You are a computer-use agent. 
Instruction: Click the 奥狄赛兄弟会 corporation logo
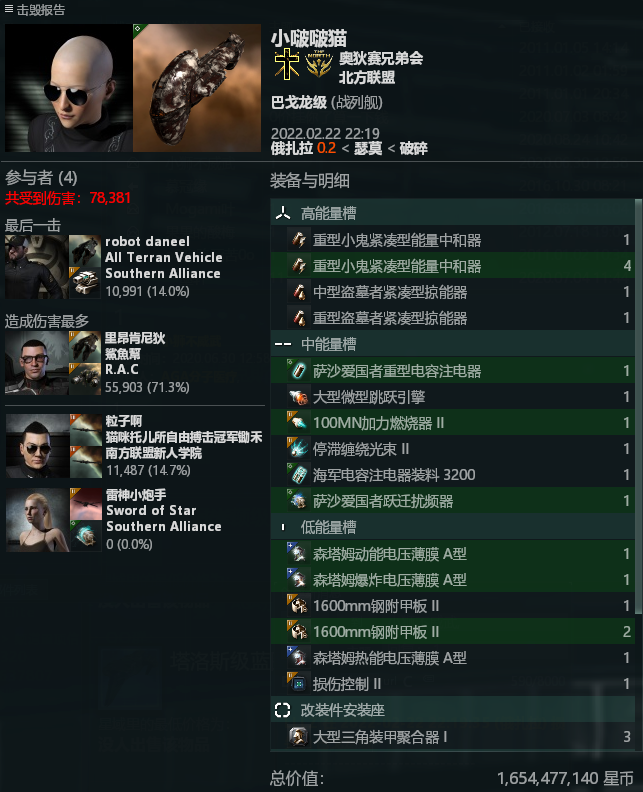coord(286,64)
